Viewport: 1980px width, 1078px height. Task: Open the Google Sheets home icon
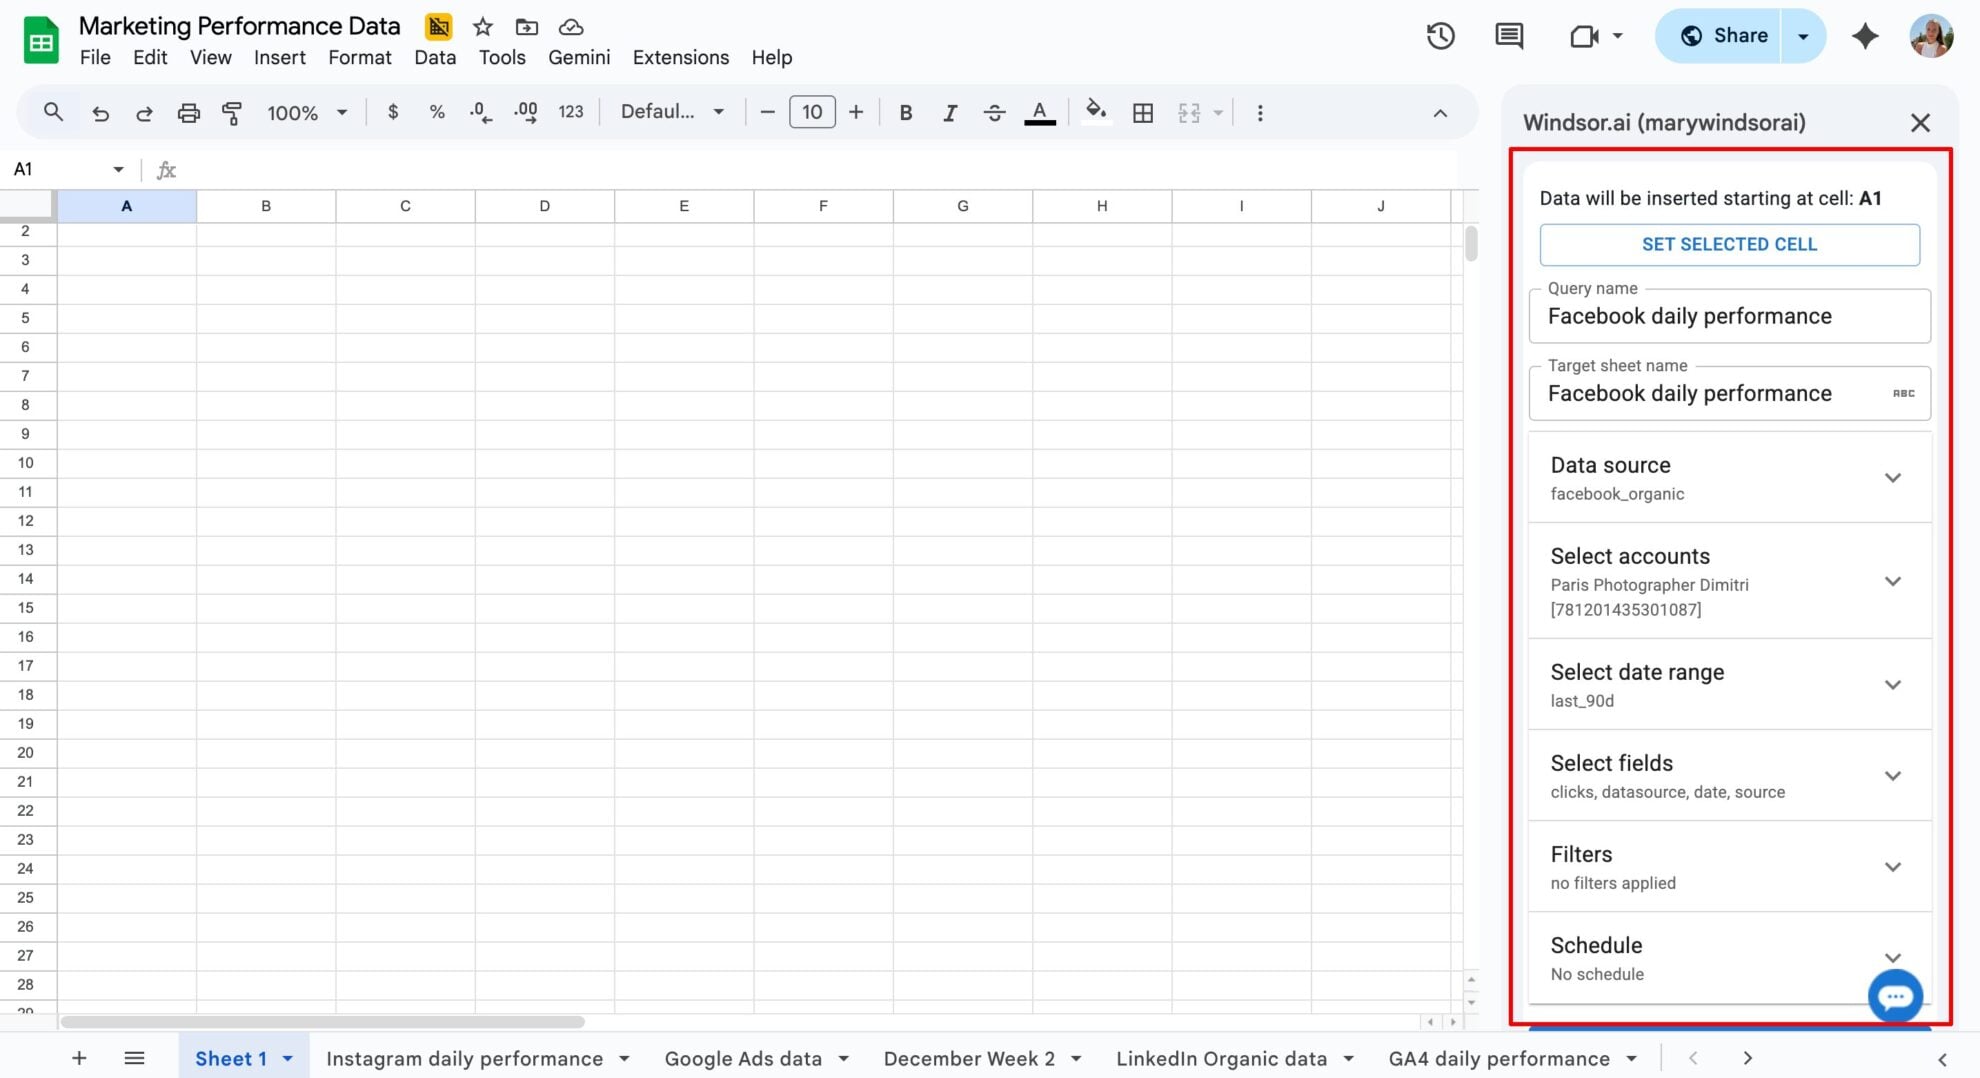click(x=41, y=41)
